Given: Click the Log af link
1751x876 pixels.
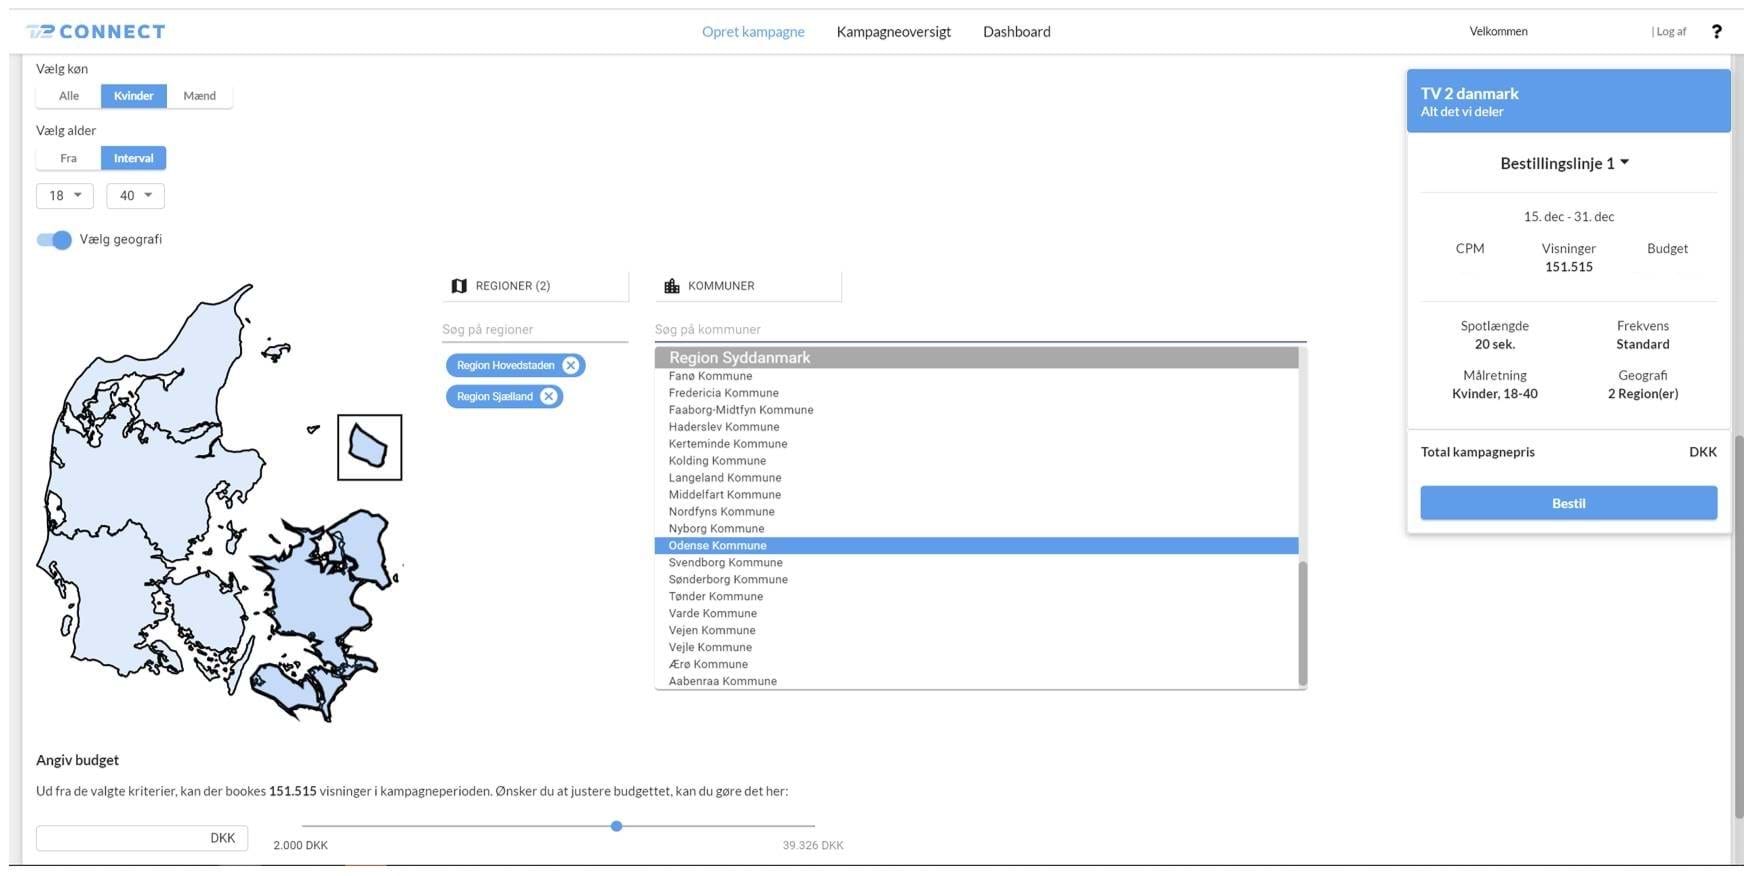Looking at the screenshot, I should [x=1670, y=32].
